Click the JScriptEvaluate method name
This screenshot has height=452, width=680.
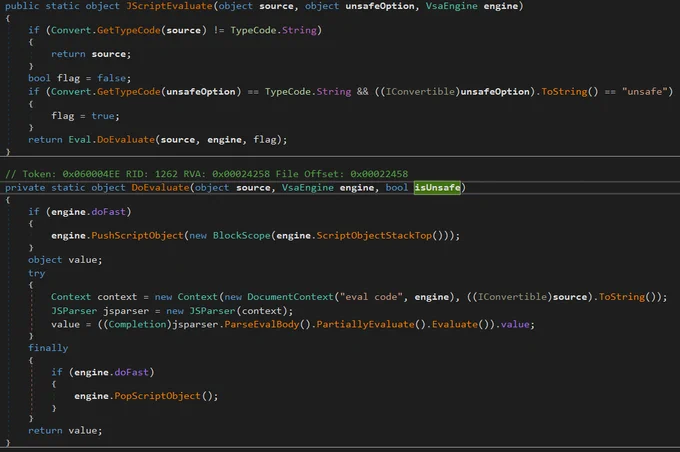pyautogui.click(x=169, y=6)
